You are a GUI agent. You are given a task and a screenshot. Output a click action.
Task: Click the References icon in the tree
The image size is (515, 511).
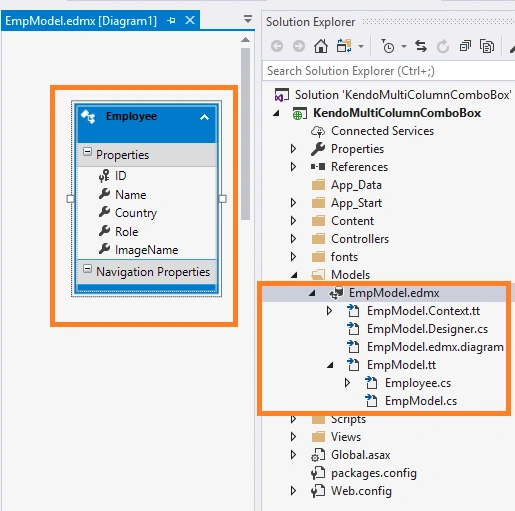pos(318,167)
